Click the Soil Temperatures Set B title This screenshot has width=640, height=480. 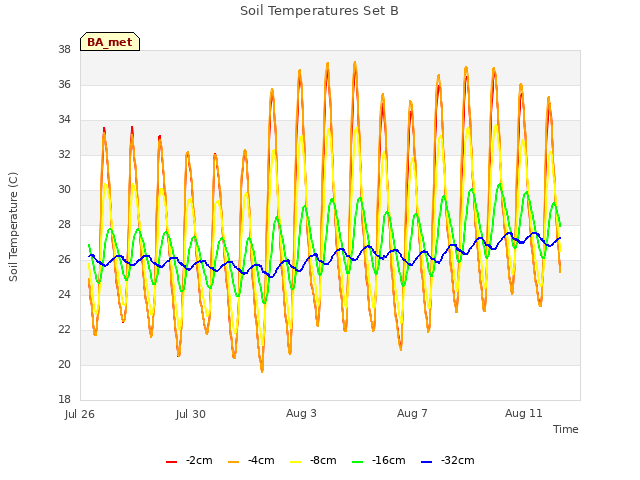[x=319, y=11]
